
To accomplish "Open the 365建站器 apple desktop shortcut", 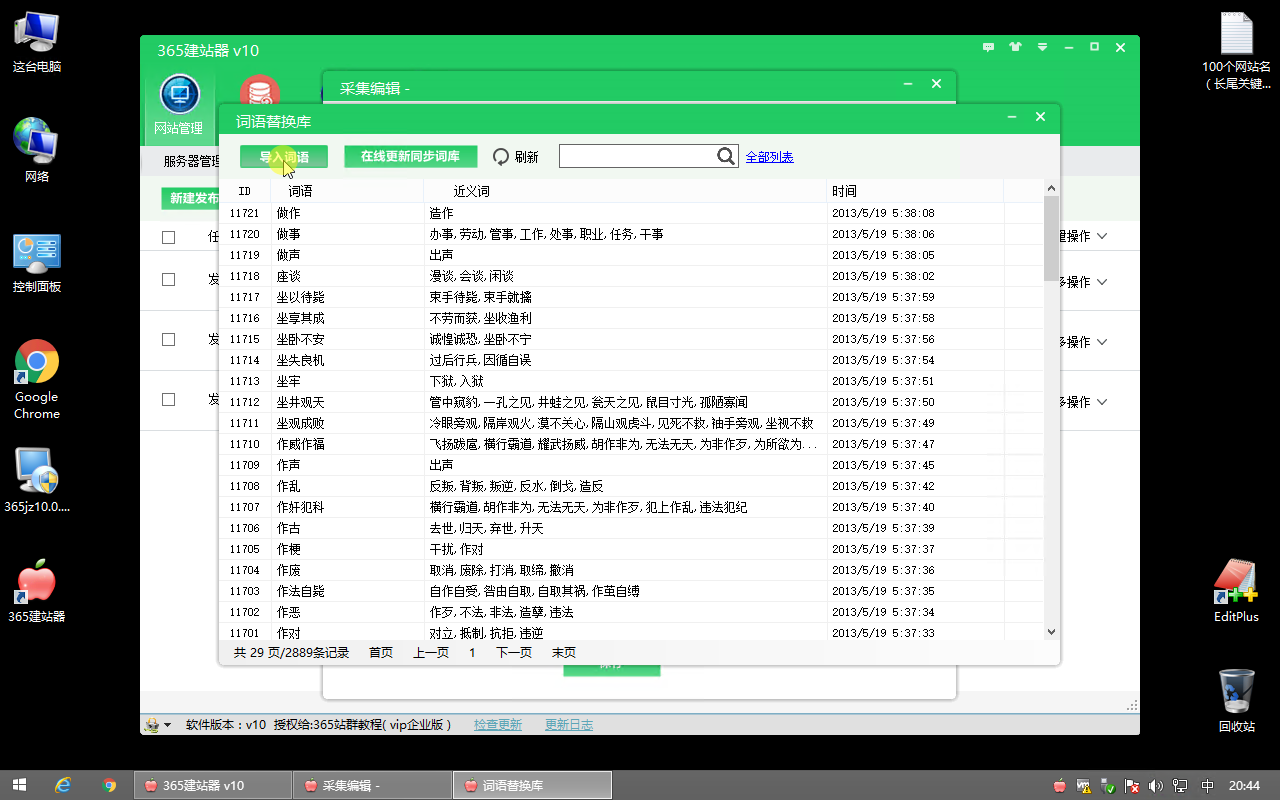I will coord(37,592).
